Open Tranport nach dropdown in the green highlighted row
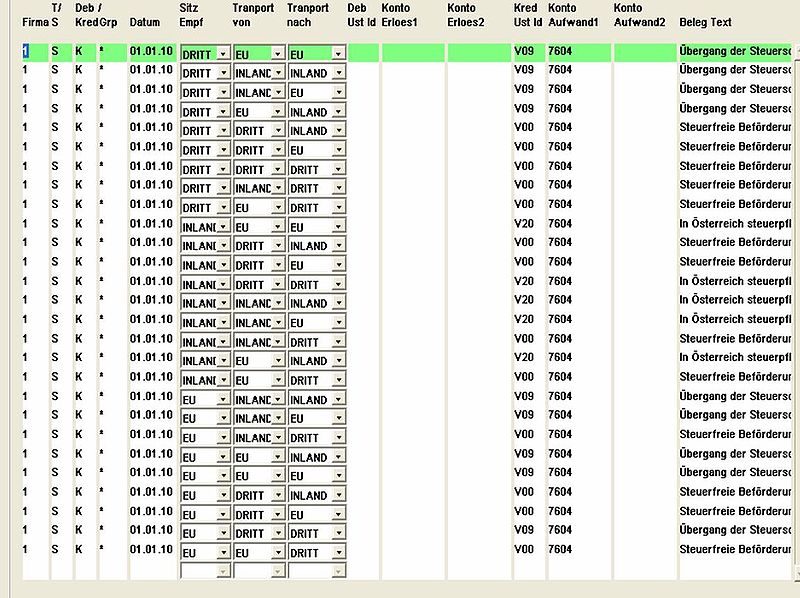800x598 pixels. click(x=339, y=54)
